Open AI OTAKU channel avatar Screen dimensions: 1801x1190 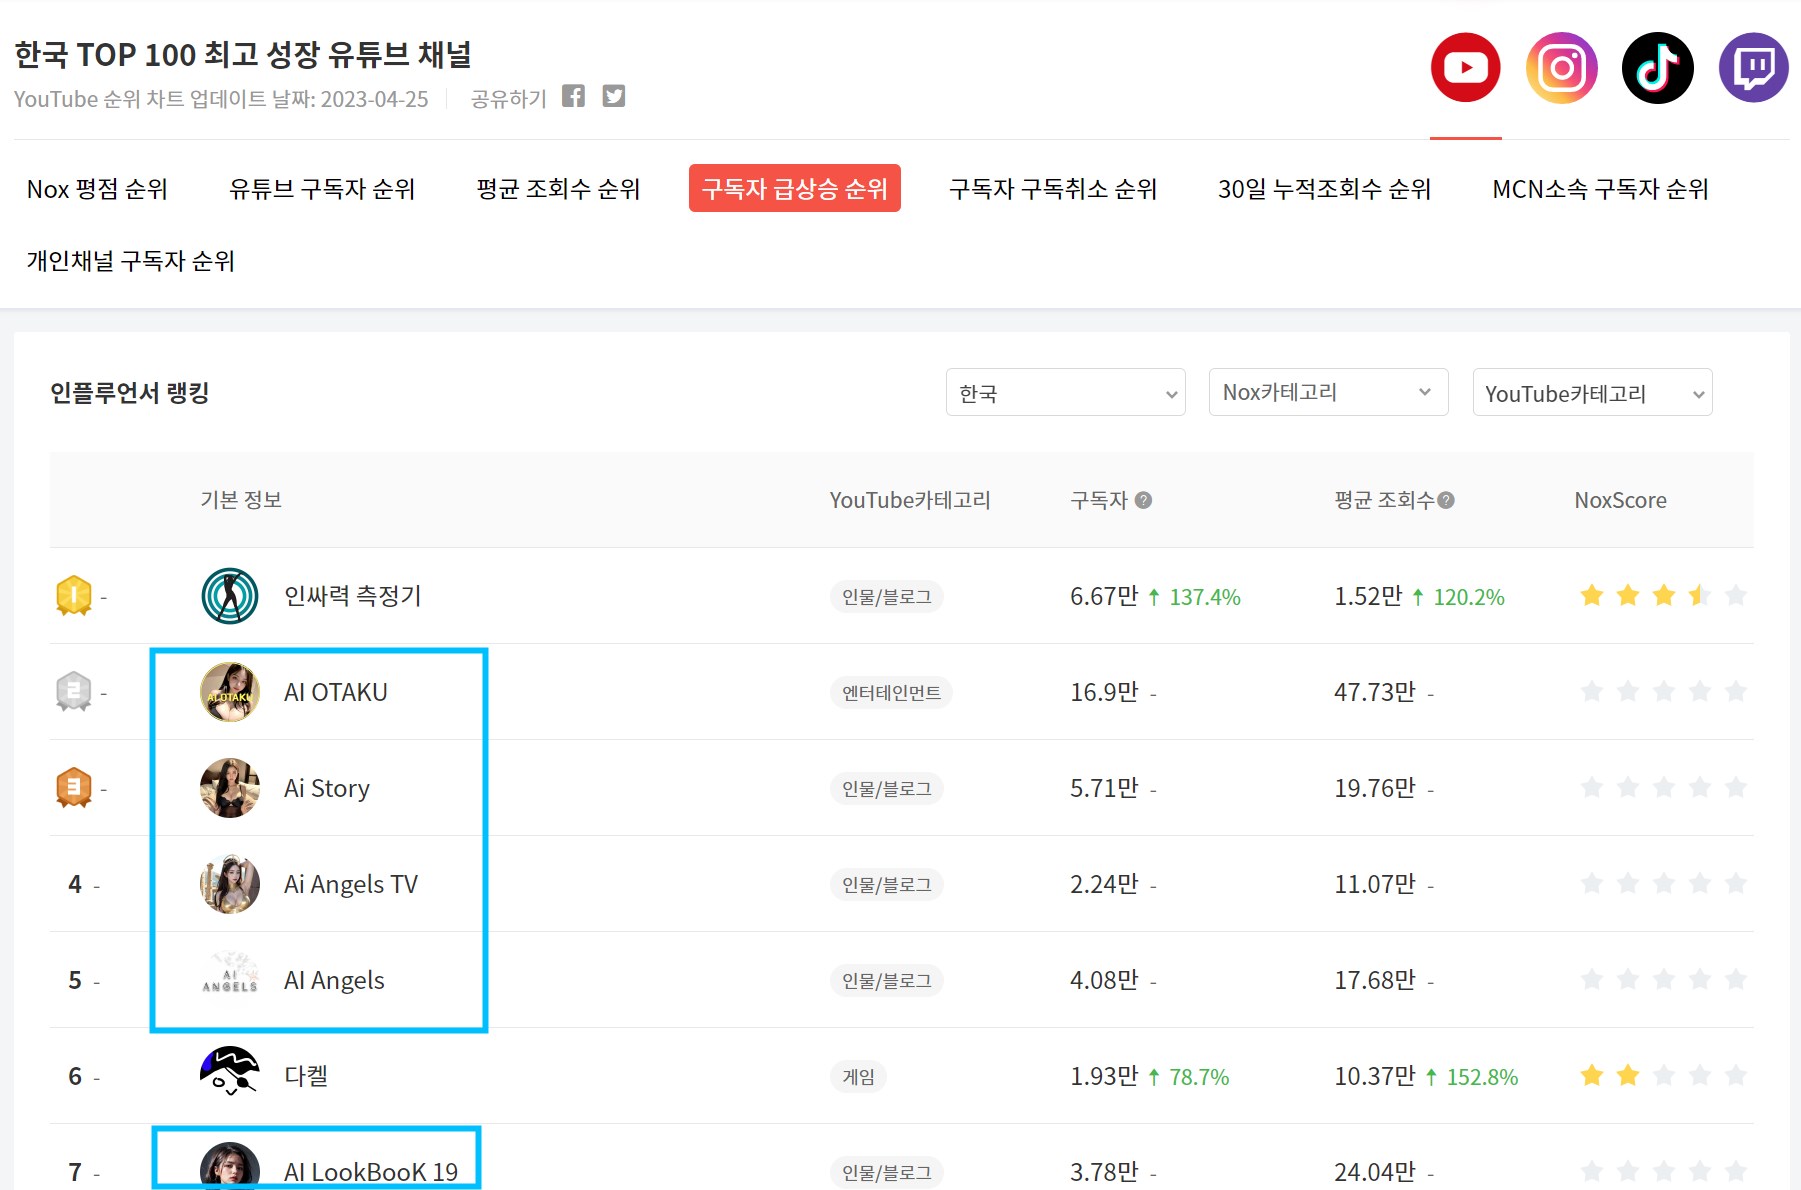(x=230, y=692)
